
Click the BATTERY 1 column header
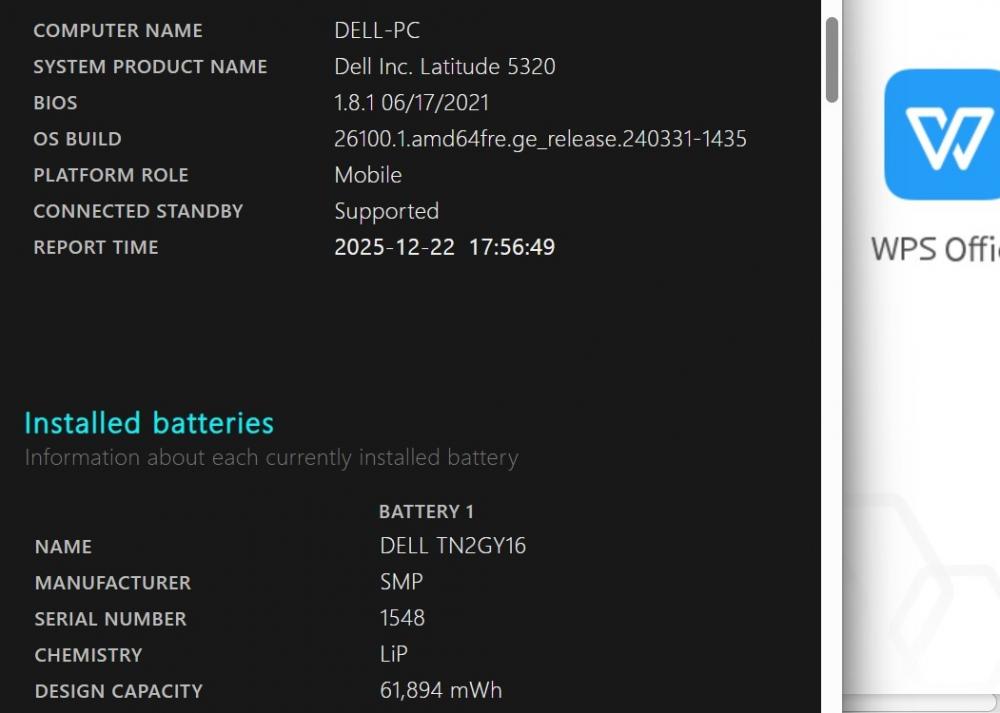click(x=426, y=512)
